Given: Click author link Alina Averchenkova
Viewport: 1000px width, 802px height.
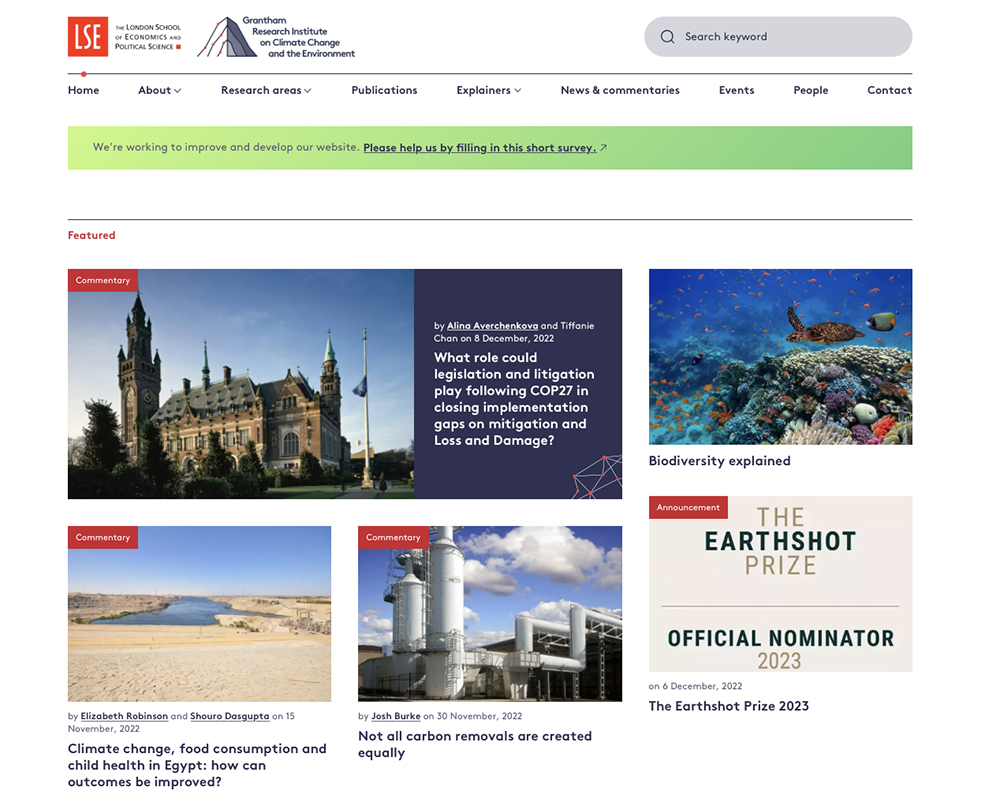Looking at the screenshot, I should [x=492, y=326].
